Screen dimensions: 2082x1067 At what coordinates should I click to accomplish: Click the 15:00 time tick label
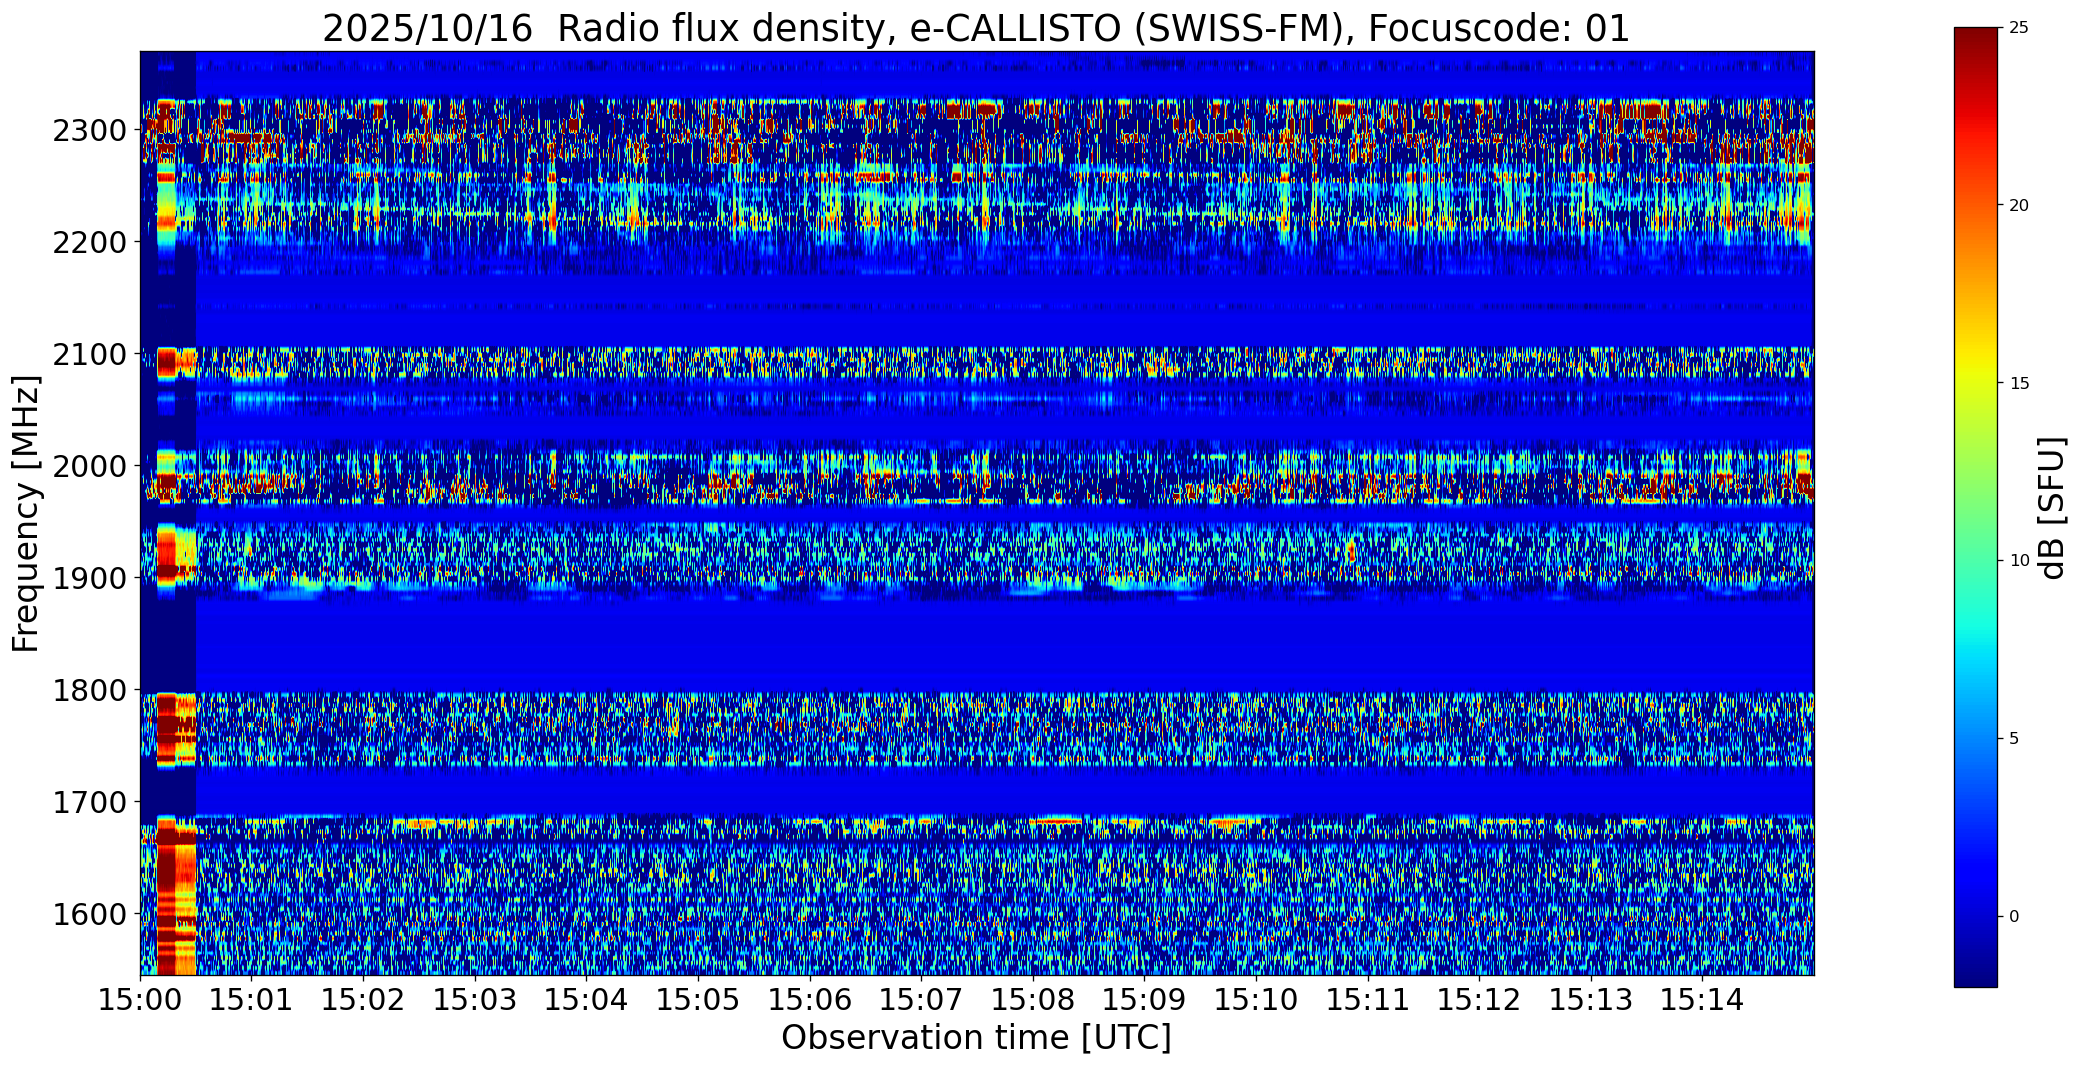coord(140,999)
